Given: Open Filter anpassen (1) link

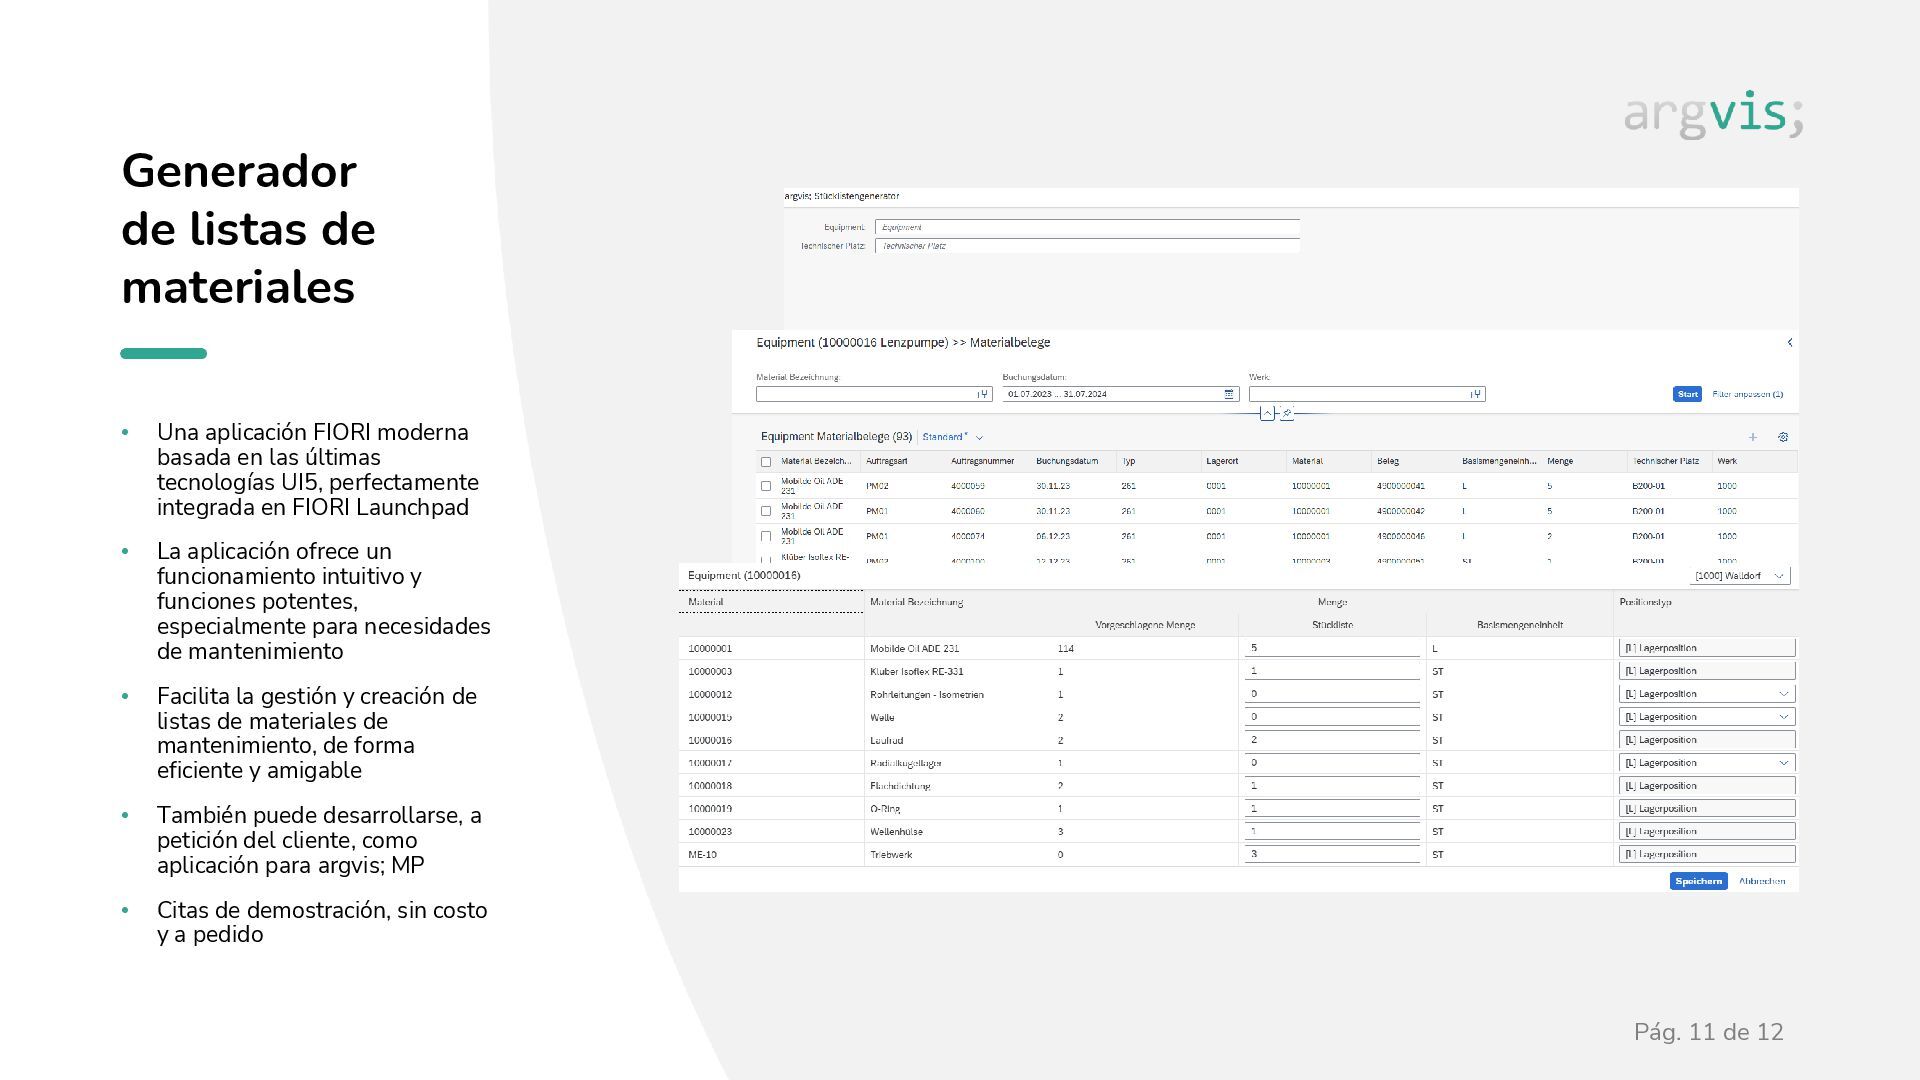Looking at the screenshot, I should 1747,394.
